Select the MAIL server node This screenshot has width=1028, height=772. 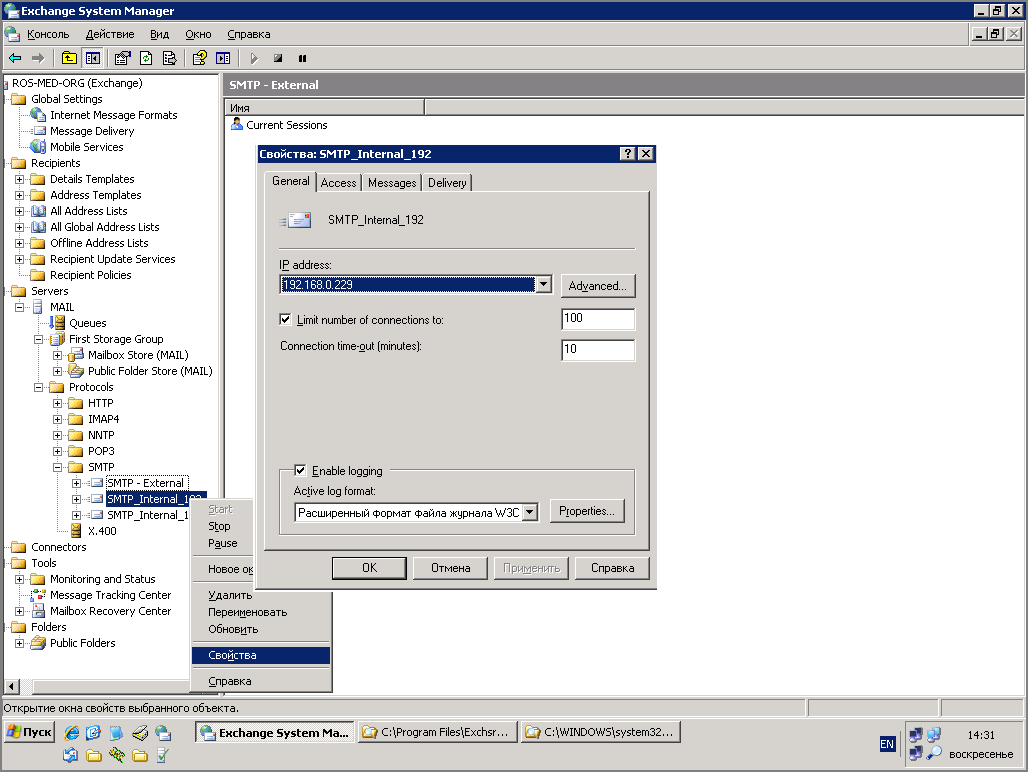[62, 307]
